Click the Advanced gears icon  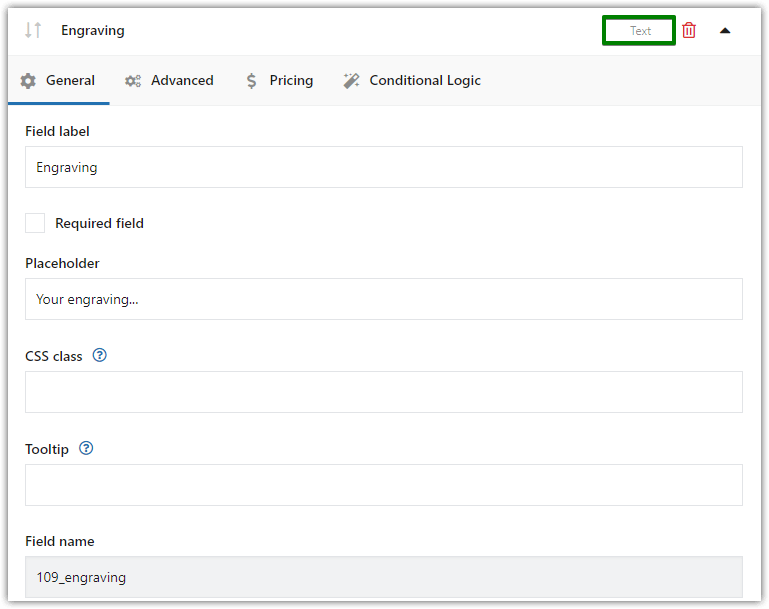coord(133,81)
